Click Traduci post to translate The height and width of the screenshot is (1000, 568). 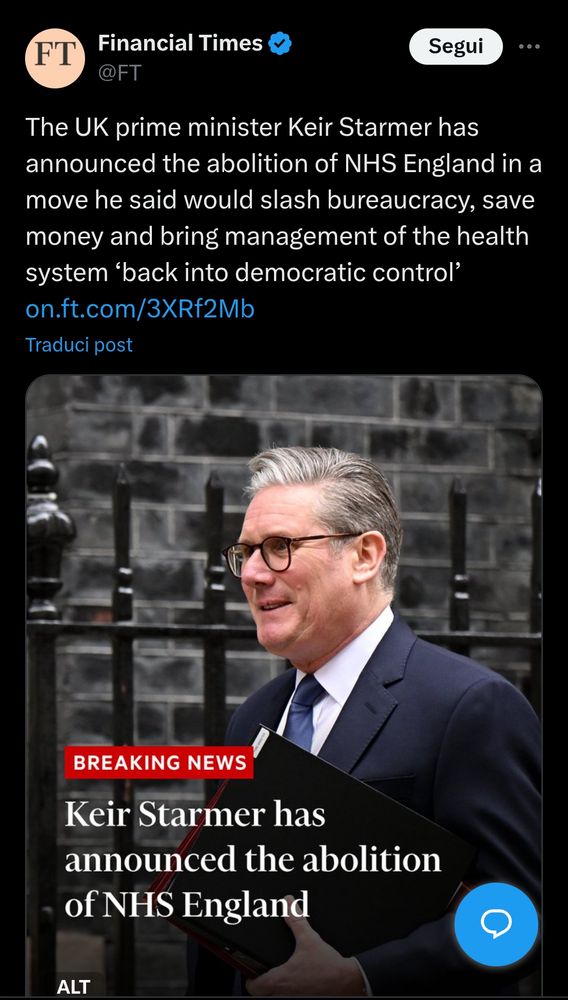[79, 345]
